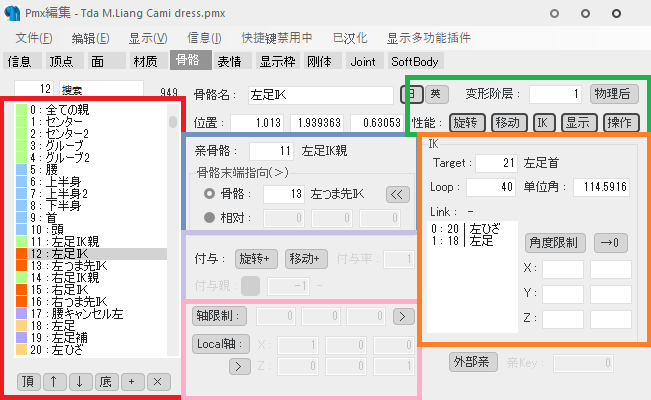The image size is (651, 400).
Task: Switch bone name to Japanese with 日 button
Action: pyautogui.click(x=412, y=94)
